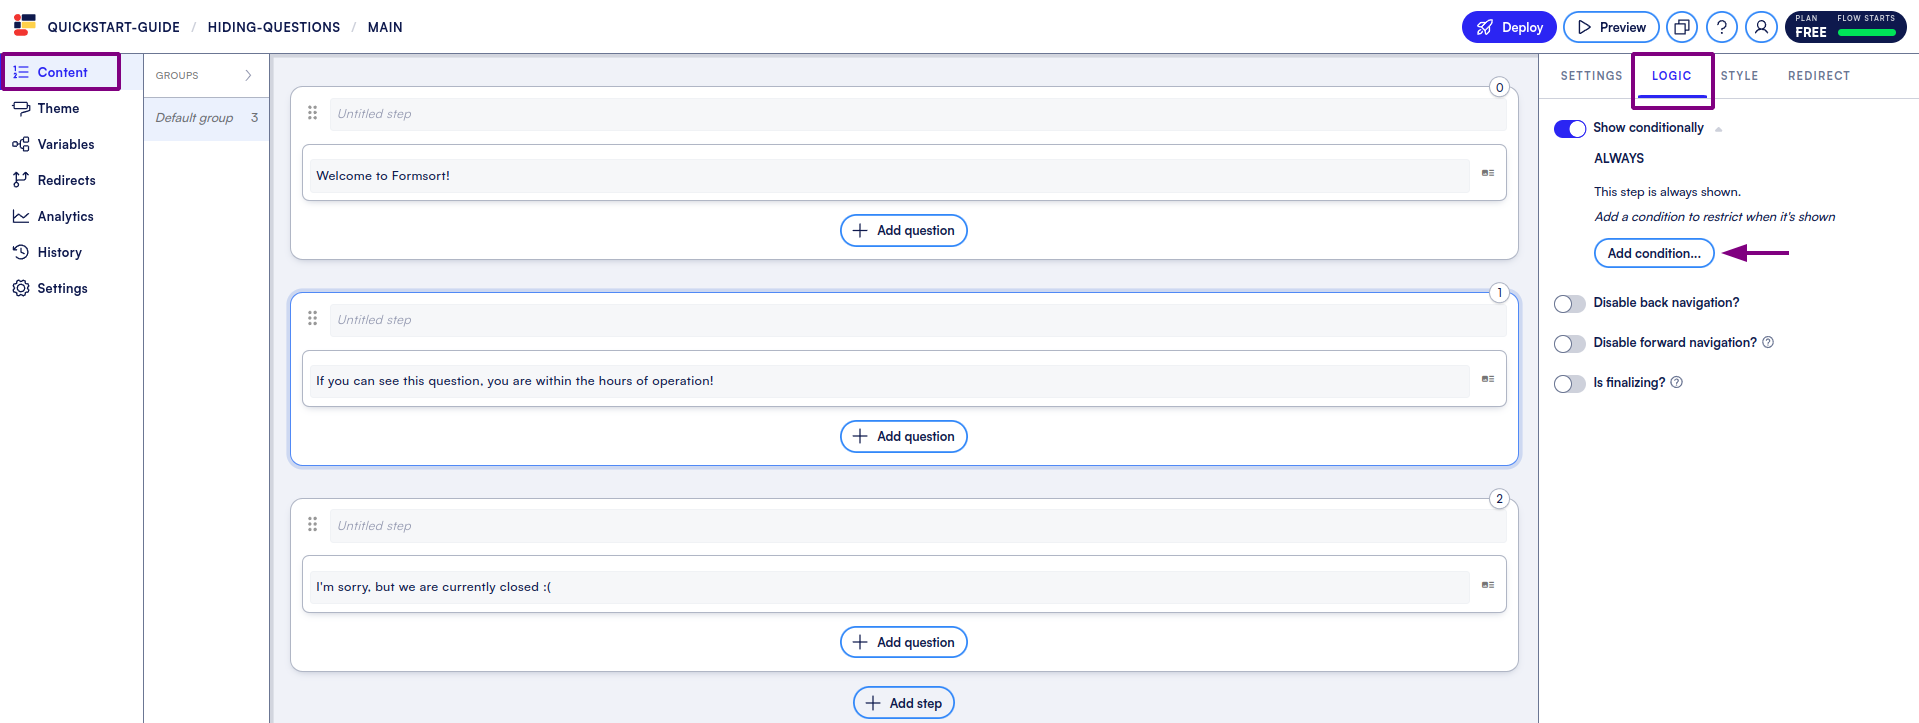Expand the Groups panel chevron

[248, 76]
